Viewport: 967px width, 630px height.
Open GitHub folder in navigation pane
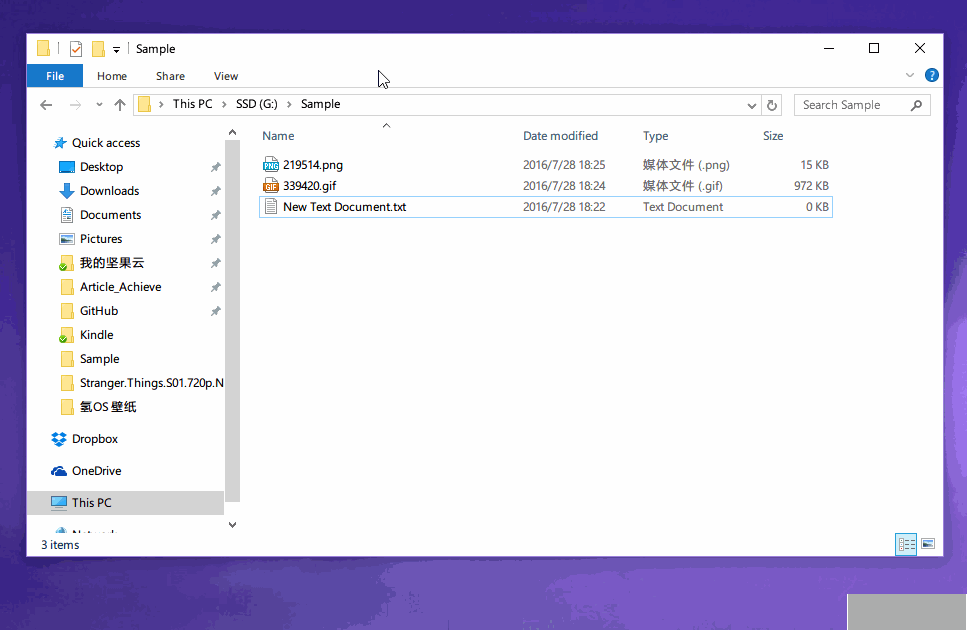click(99, 311)
